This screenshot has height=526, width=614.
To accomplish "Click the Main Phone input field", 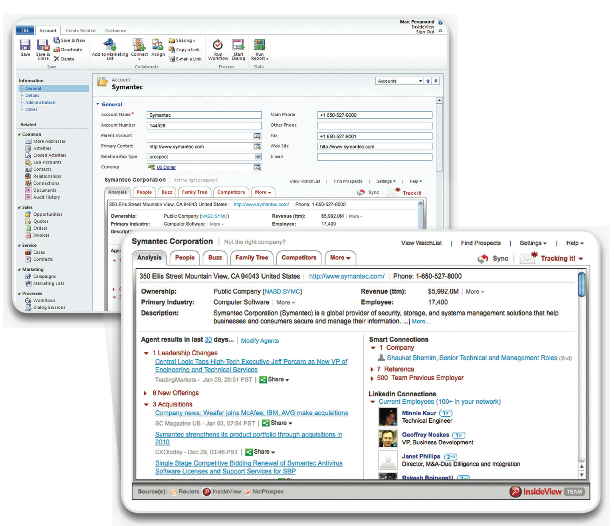I will pyautogui.click(x=375, y=115).
